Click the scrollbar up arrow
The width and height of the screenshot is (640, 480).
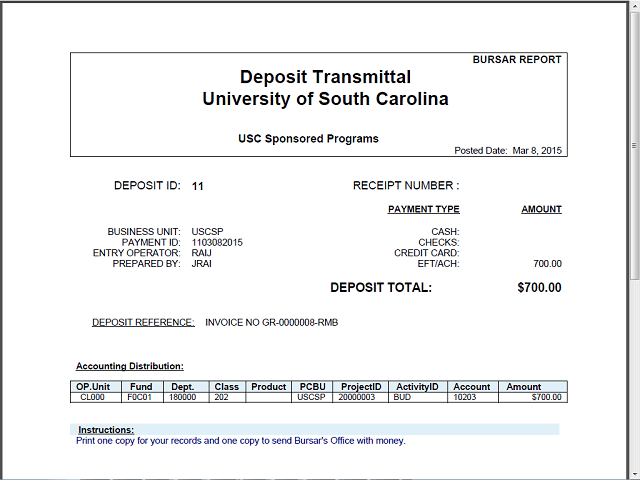[x=634, y=6]
